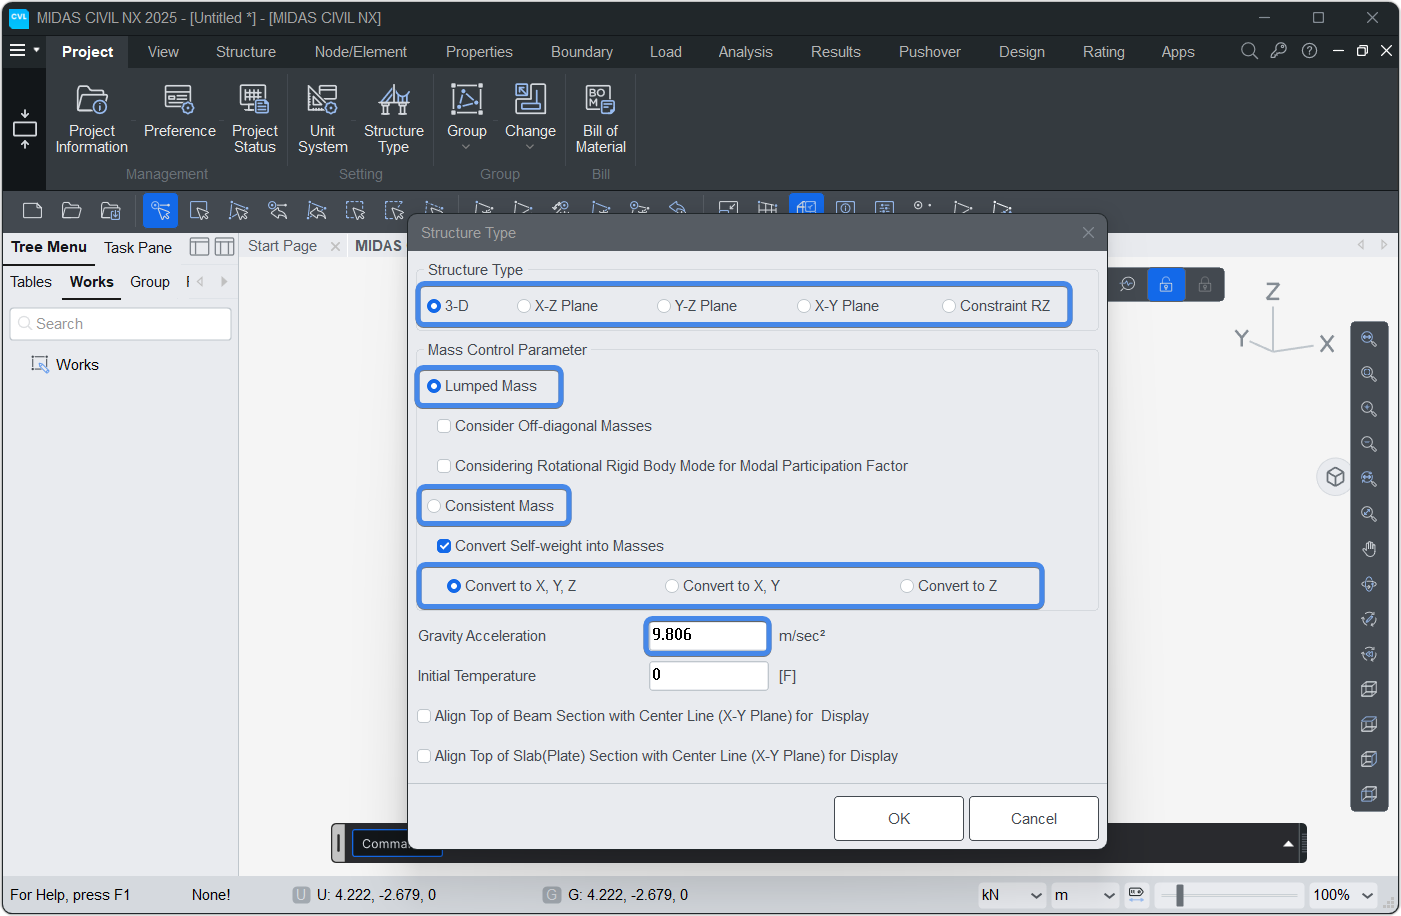The height and width of the screenshot is (916, 1401).
Task: Switch to the Start Page tab
Action: coord(282,246)
